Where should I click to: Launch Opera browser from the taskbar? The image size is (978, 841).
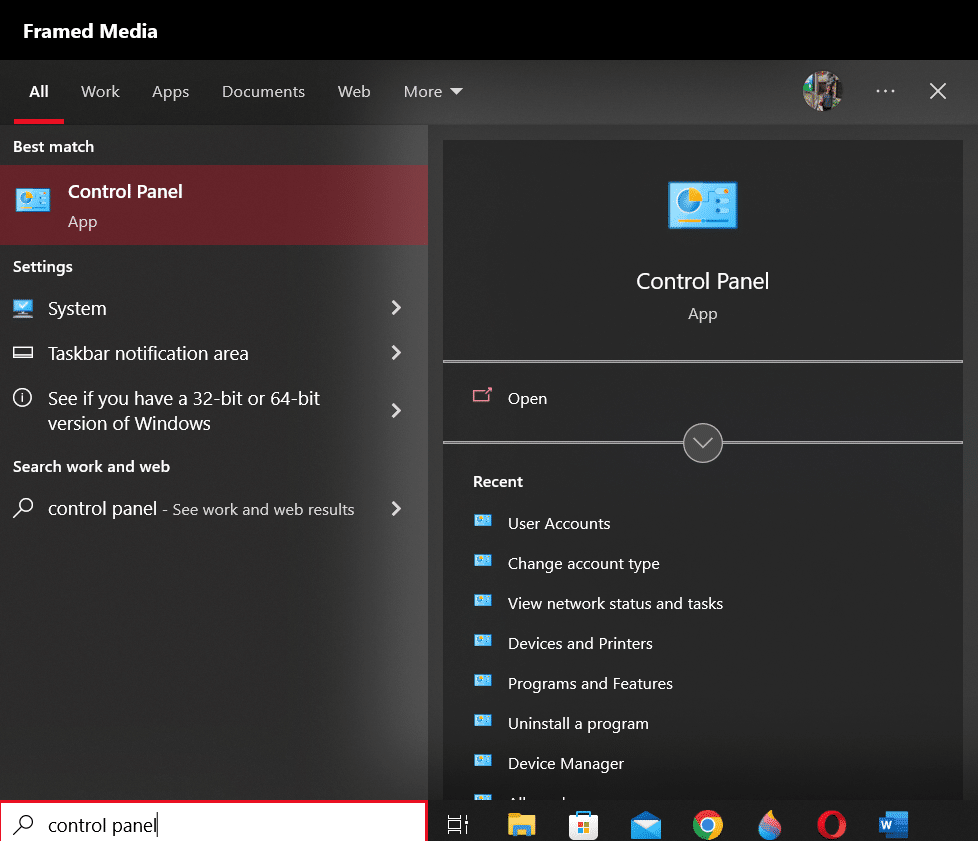[831, 825]
